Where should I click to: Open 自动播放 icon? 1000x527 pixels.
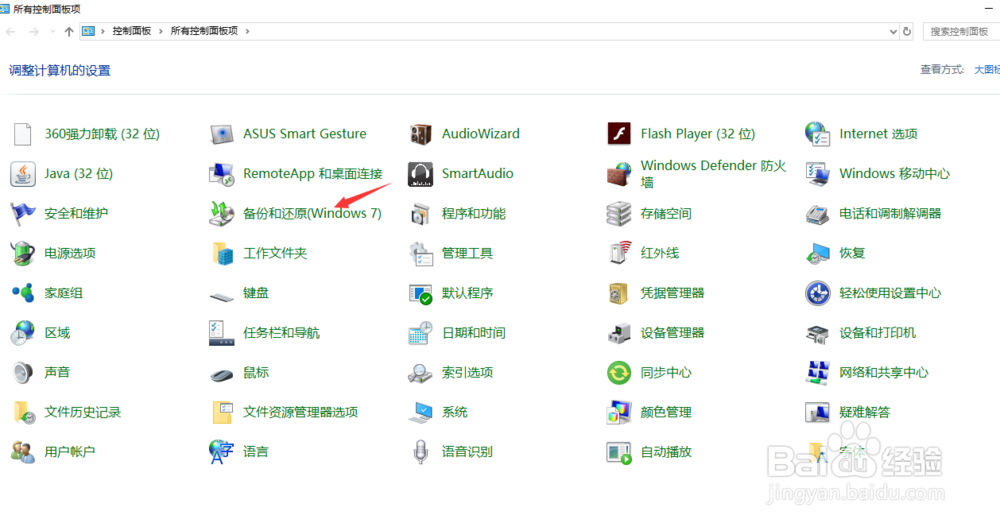click(x=619, y=453)
